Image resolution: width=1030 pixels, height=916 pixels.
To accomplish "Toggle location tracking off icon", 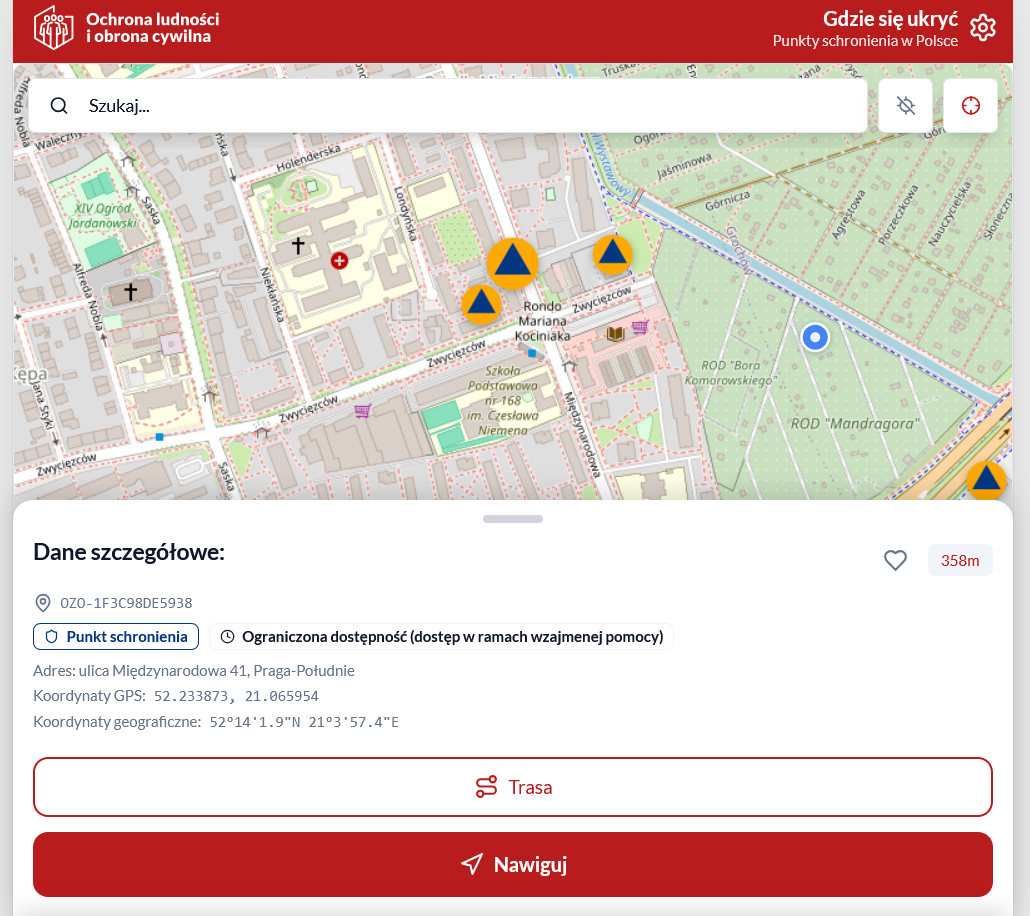I will (906, 106).
